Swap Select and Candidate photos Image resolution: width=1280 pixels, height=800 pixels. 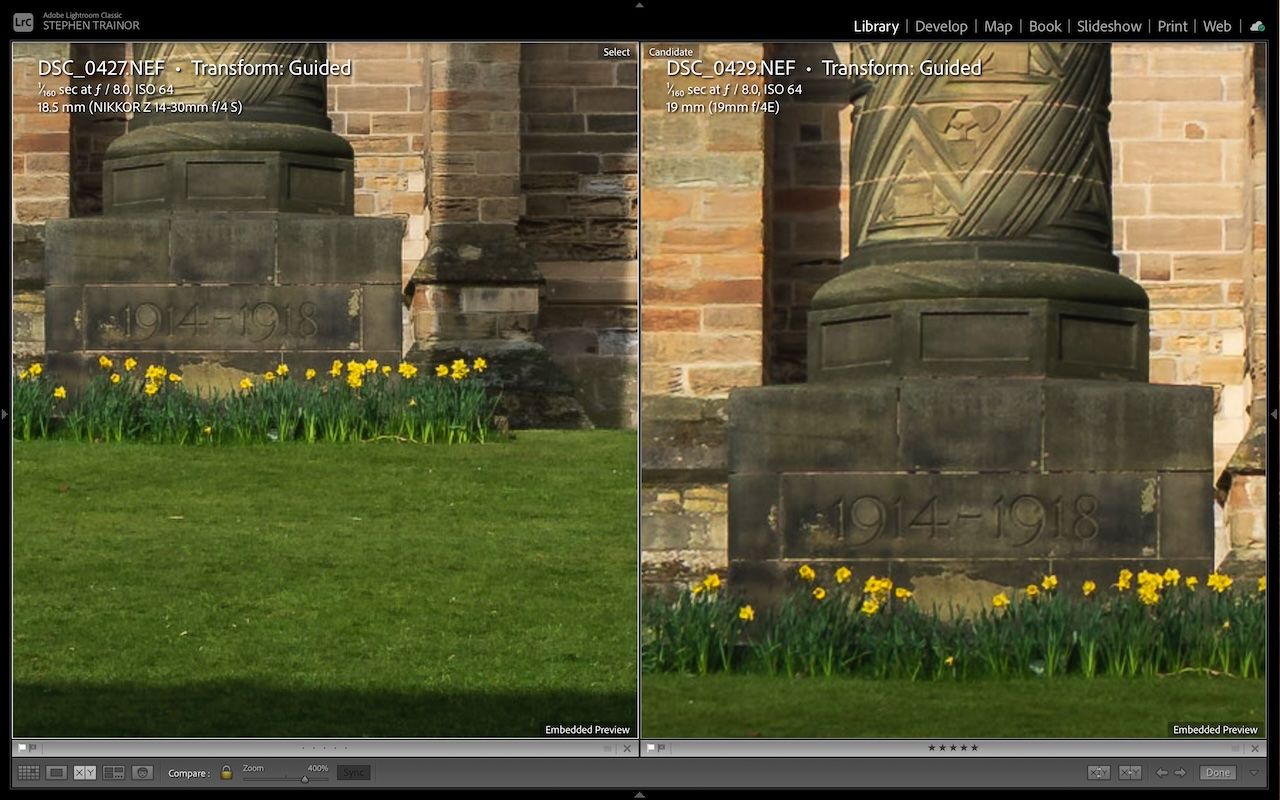click(x=1099, y=772)
